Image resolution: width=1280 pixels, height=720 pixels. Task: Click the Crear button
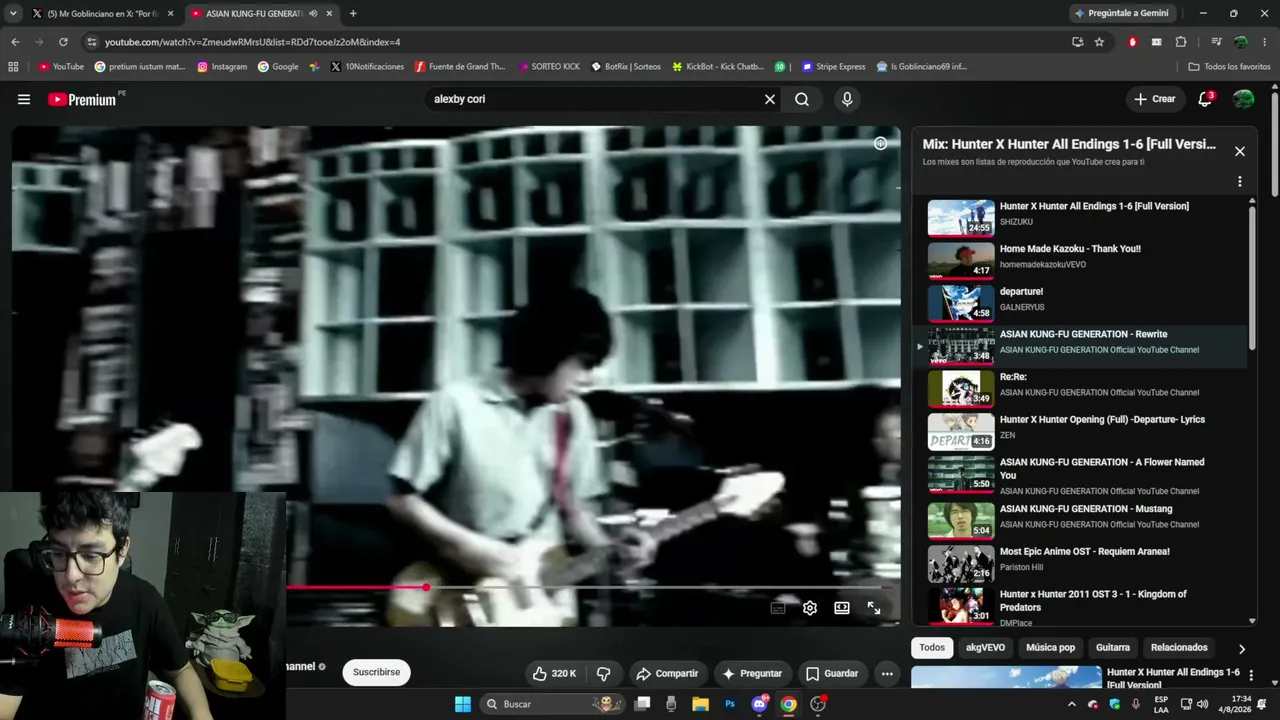1154,99
